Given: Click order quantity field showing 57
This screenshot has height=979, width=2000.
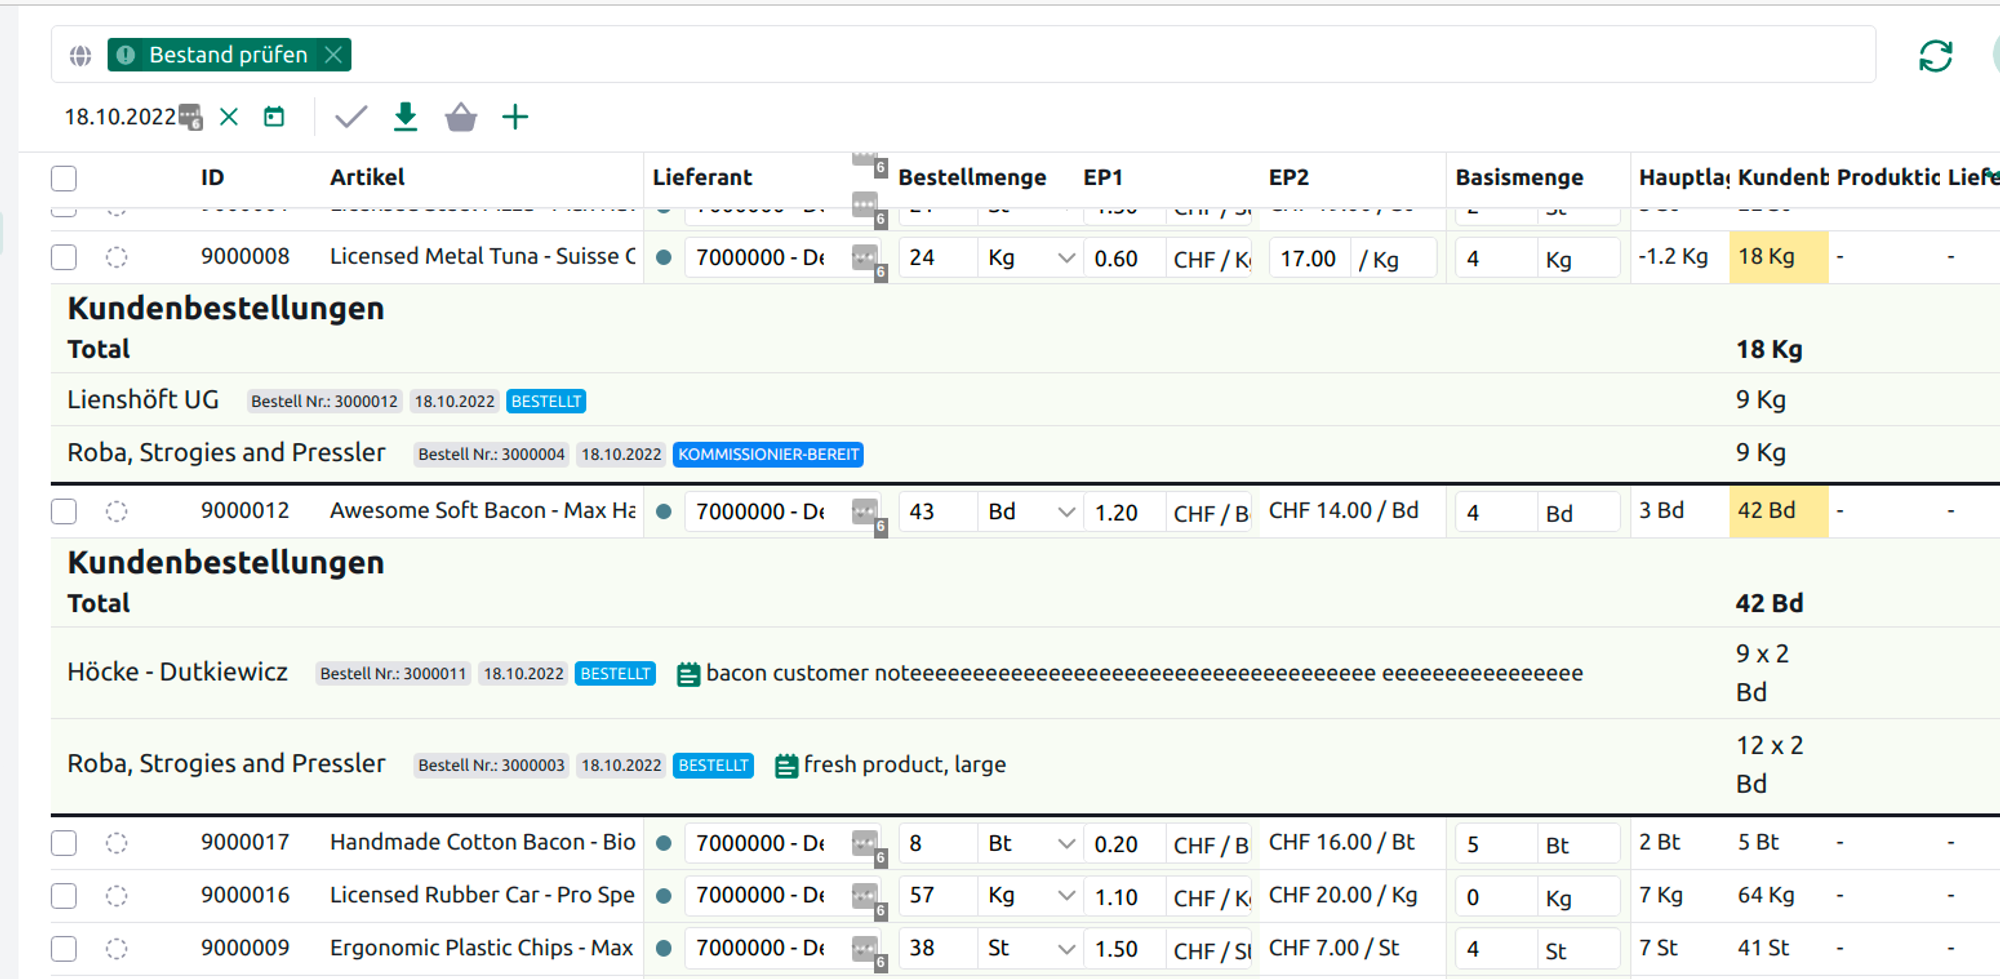Looking at the screenshot, I should click(937, 896).
